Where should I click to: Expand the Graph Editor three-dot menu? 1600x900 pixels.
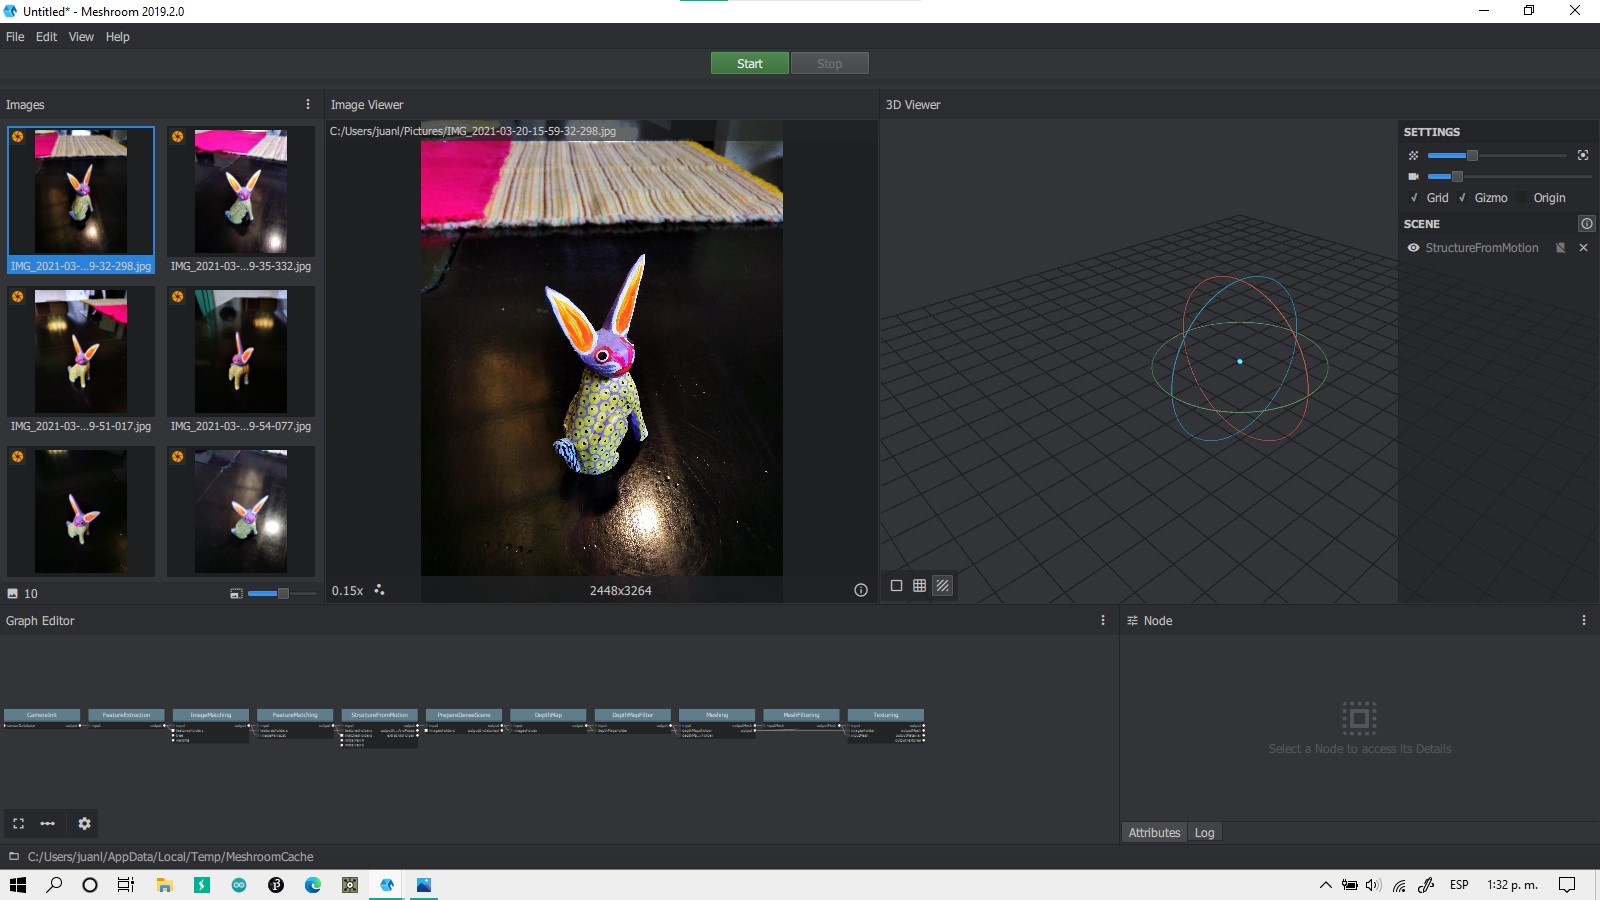pyautogui.click(x=1103, y=620)
